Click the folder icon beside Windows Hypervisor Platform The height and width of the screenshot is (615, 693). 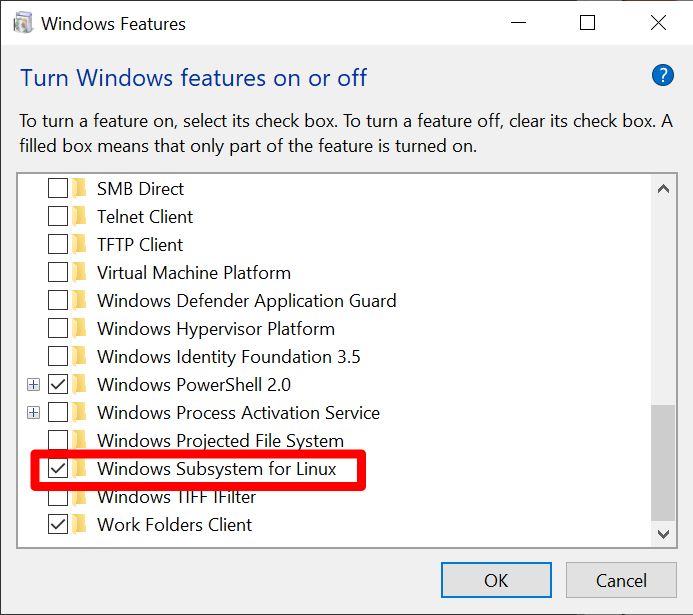[80, 329]
